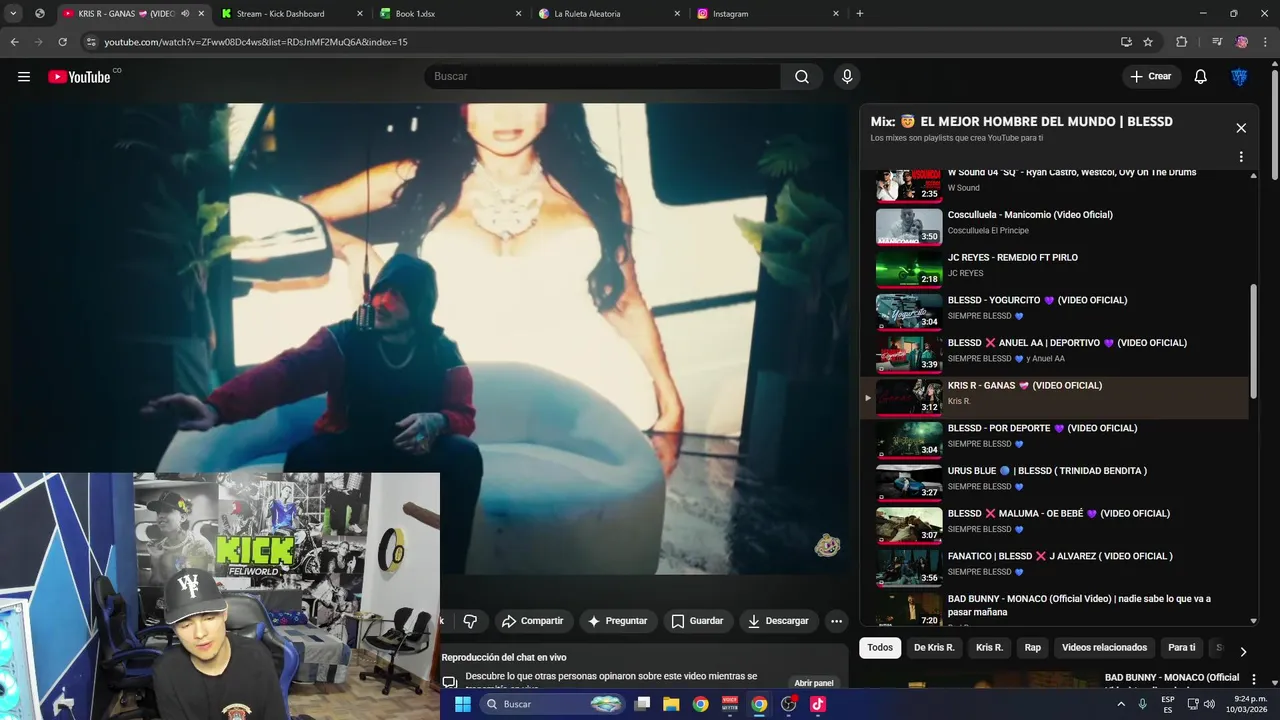Click the Preguntar button
Viewport: 1280px width, 720px height.
pyautogui.click(x=617, y=621)
